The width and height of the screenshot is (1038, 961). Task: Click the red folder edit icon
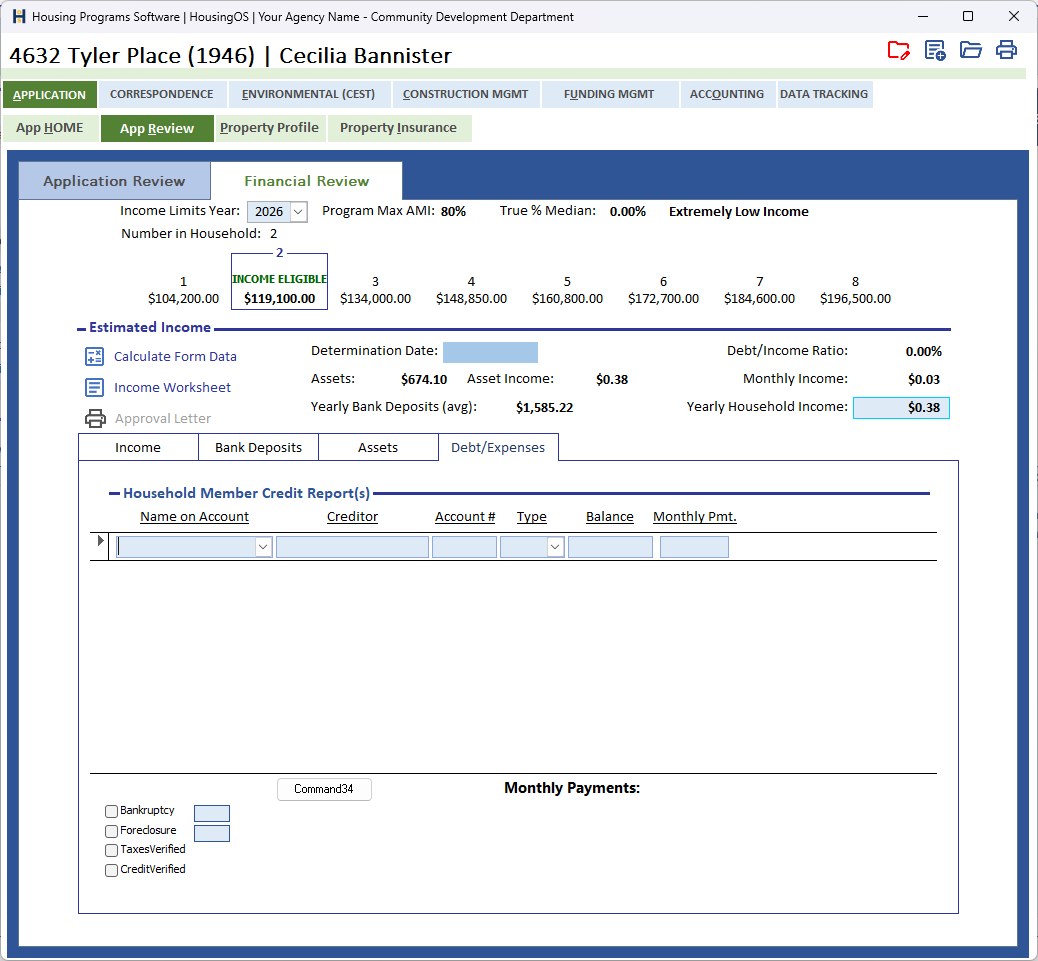(x=898, y=50)
